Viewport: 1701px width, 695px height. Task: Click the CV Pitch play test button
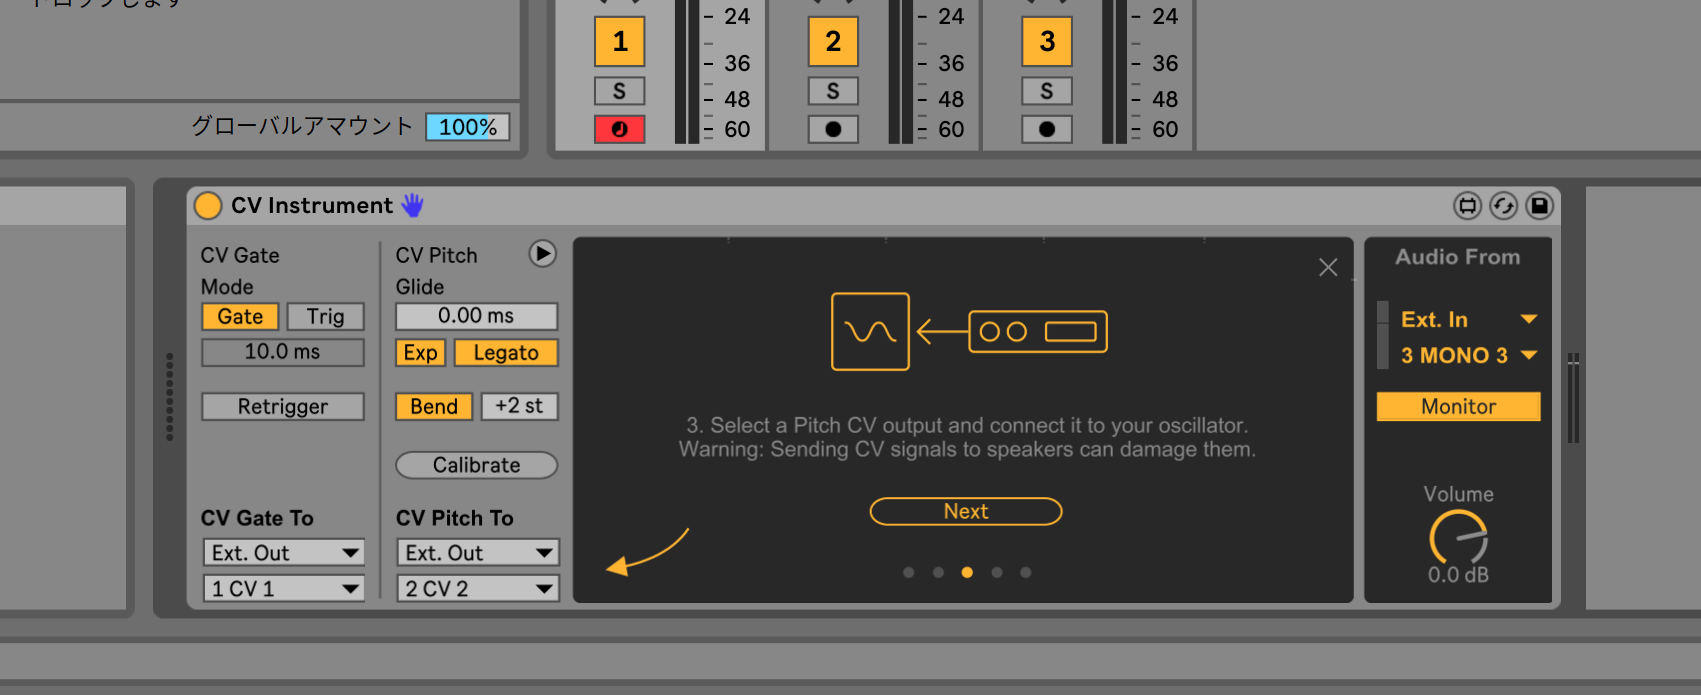pyautogui.click(x=542, y=254)
